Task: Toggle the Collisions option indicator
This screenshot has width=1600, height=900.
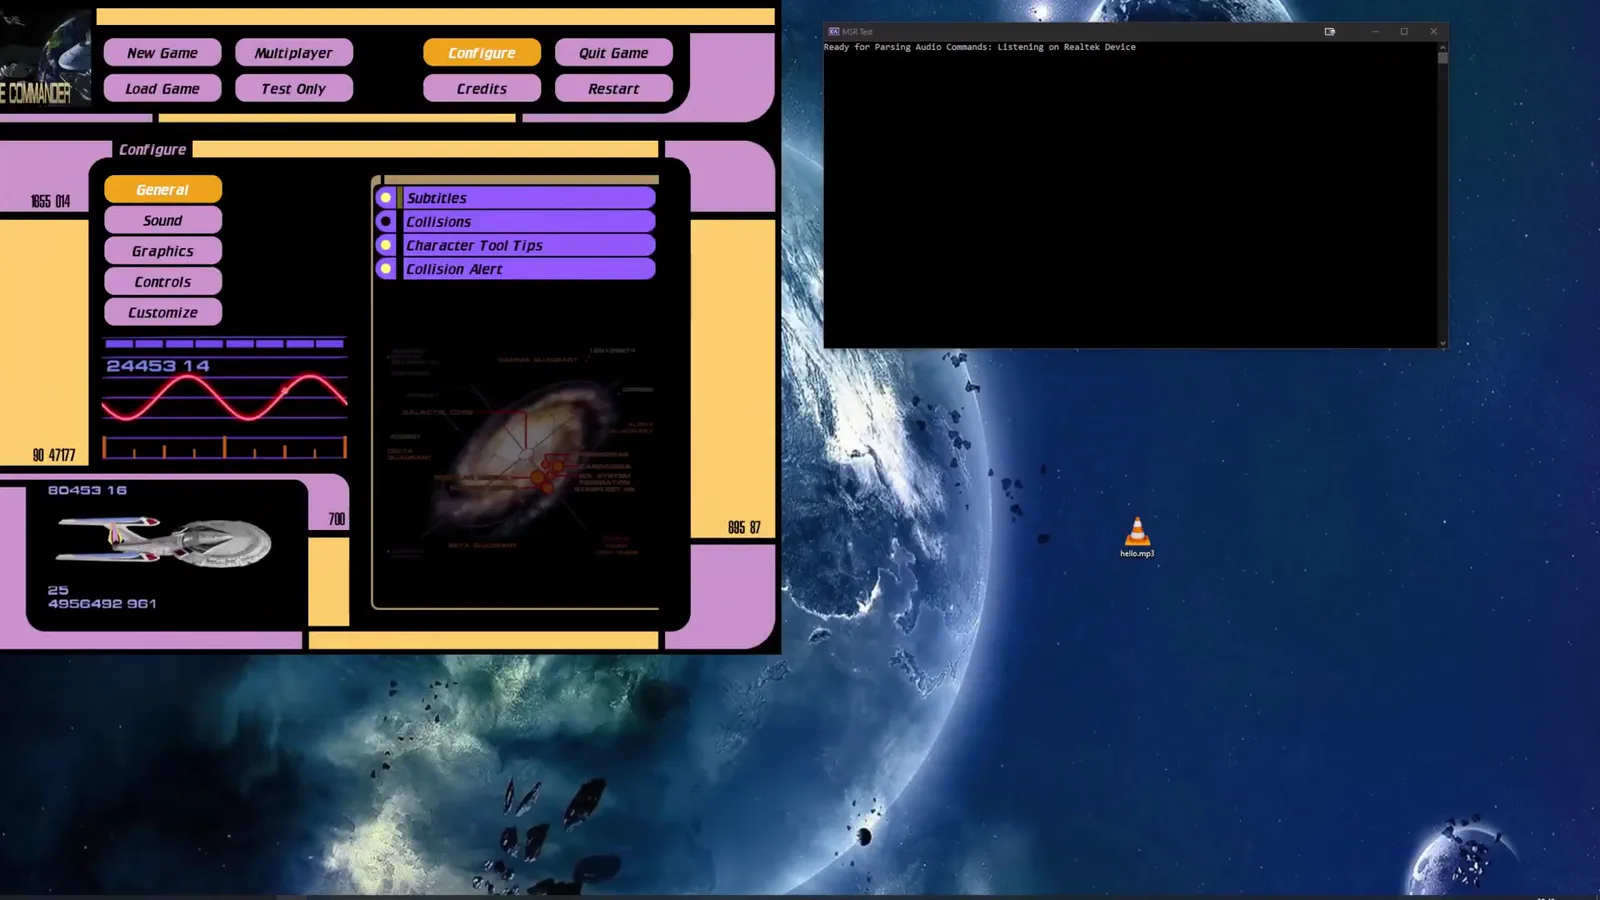Action: click(386, 221)
